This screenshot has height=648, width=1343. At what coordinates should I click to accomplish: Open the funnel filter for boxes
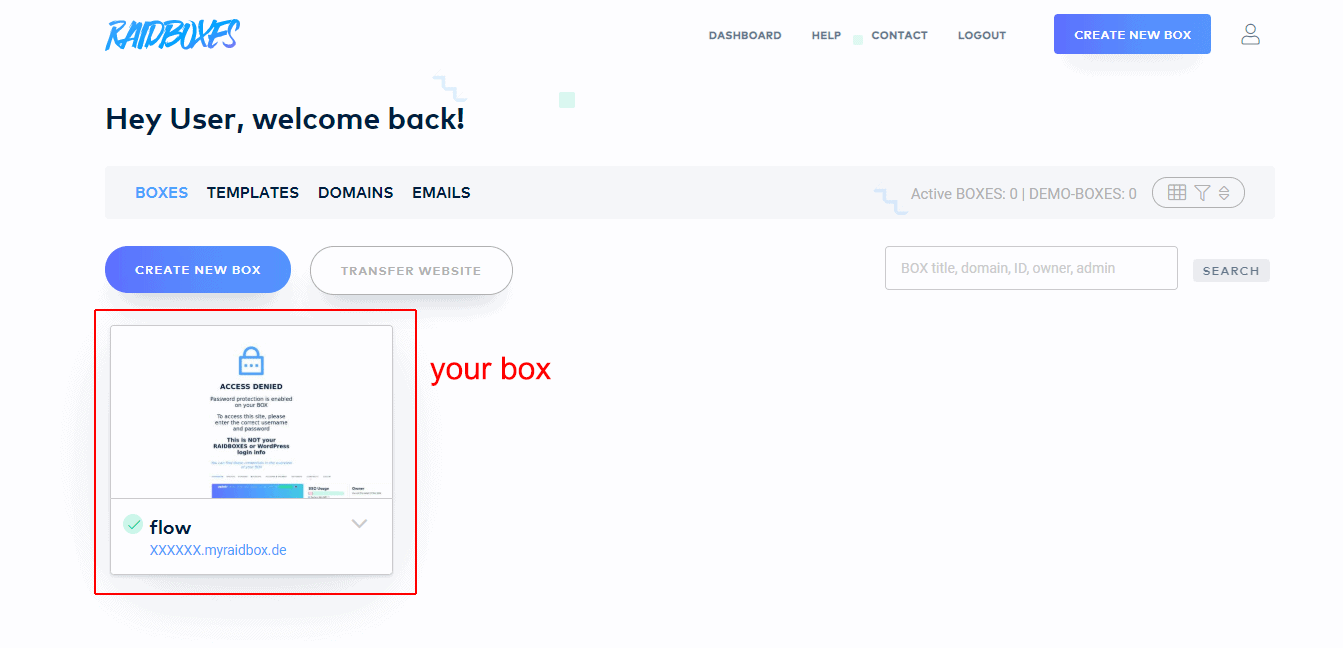(1202, 193)
